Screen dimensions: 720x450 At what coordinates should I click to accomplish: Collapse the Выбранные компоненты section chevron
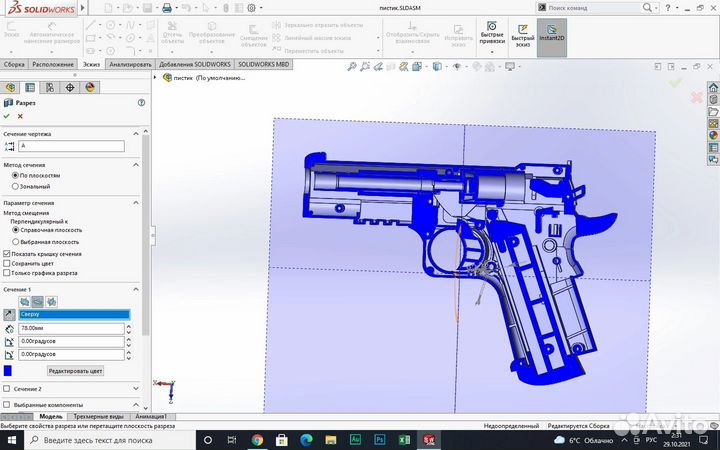[x=136, y=405]
